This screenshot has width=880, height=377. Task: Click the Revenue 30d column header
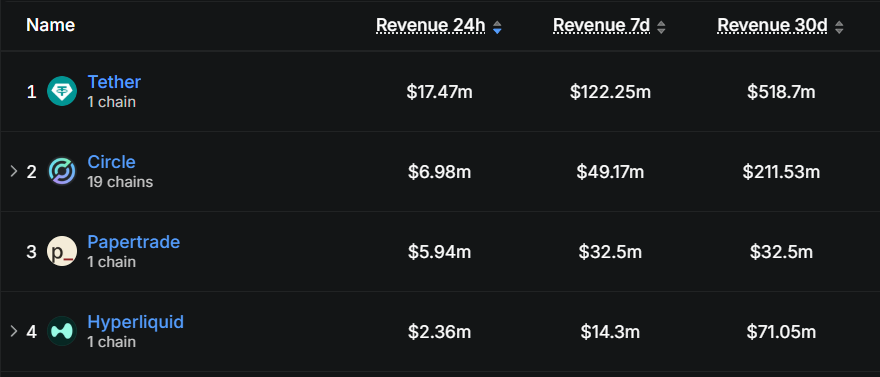pyautogui.click(x=772, y=25)
